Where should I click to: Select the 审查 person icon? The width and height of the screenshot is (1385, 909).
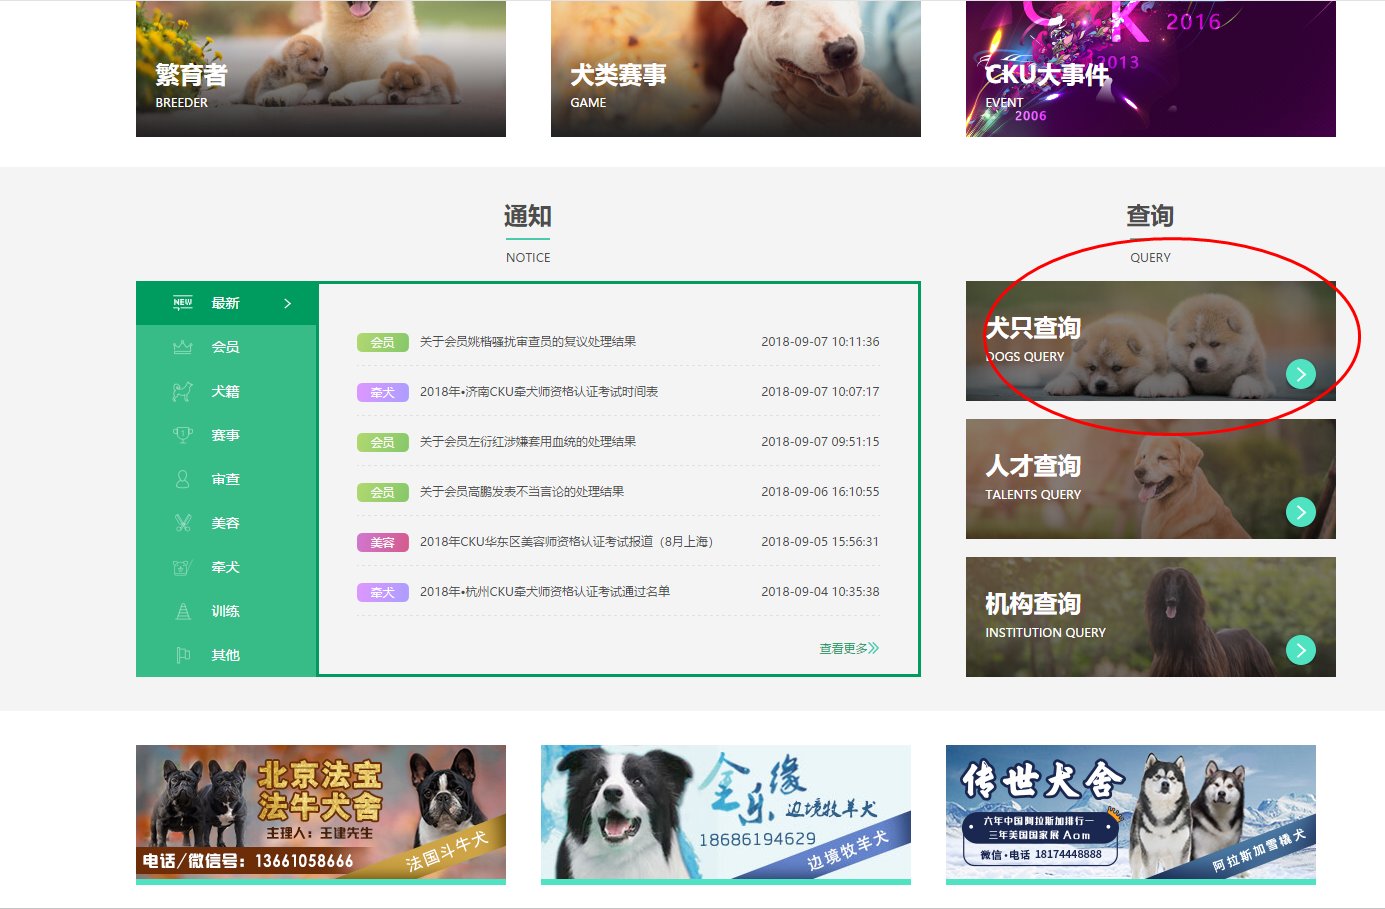[x=183, y=479]
